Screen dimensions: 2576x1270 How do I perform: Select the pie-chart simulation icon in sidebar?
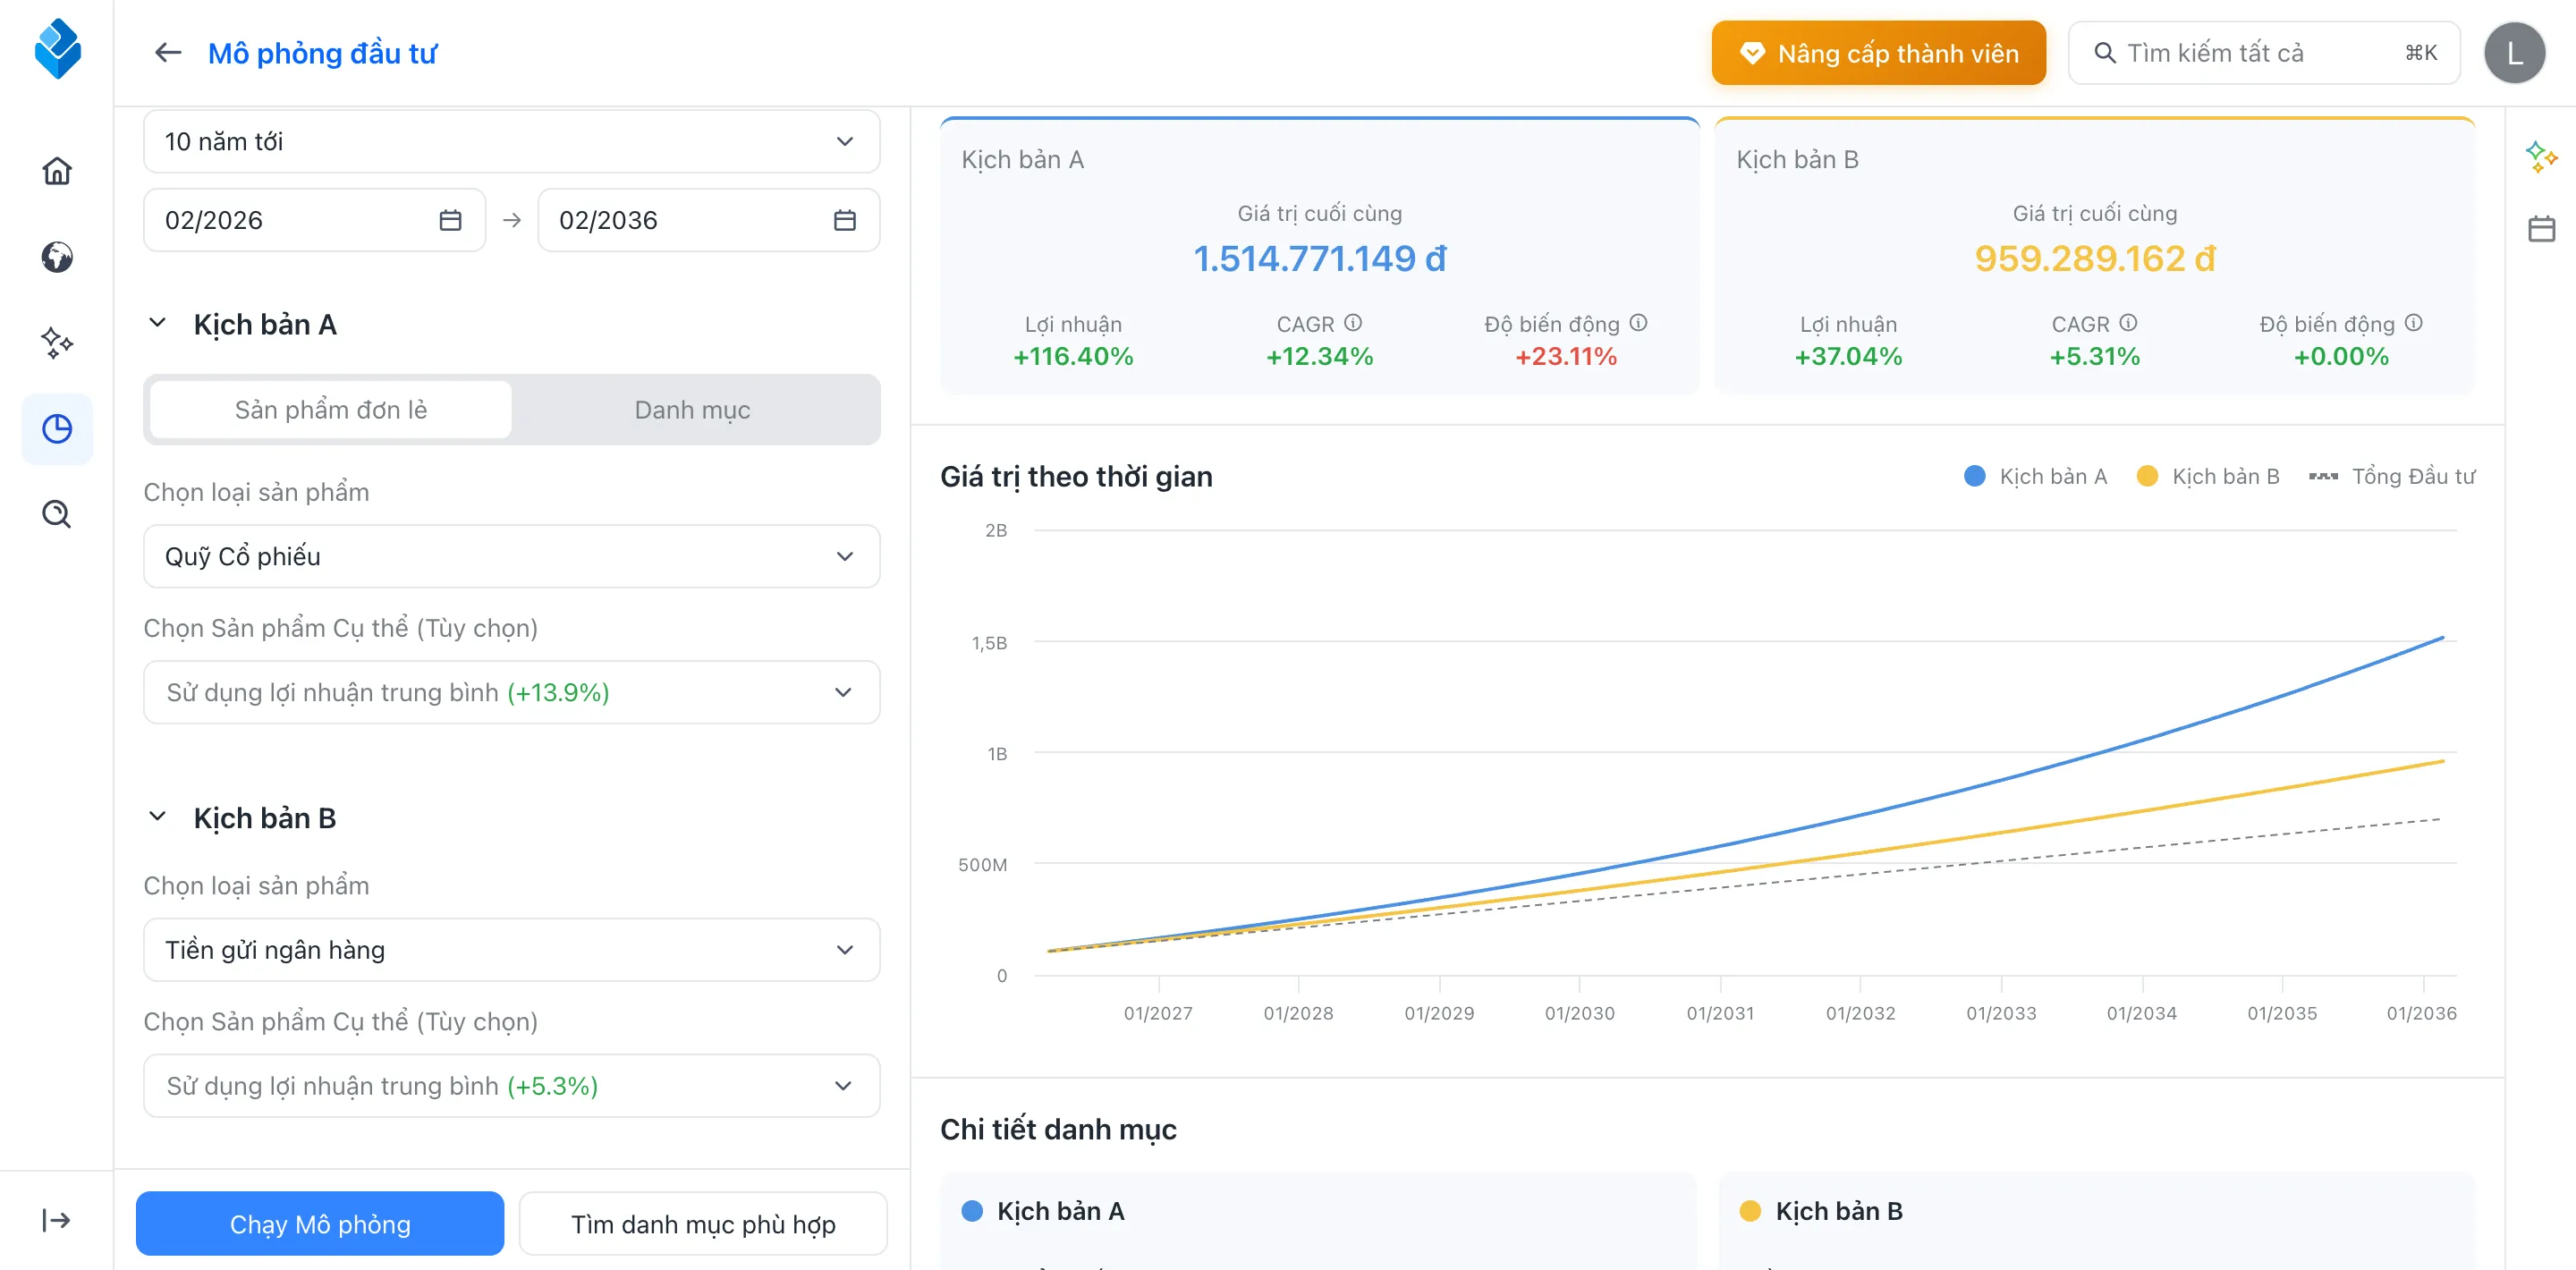tap(57, 428)
